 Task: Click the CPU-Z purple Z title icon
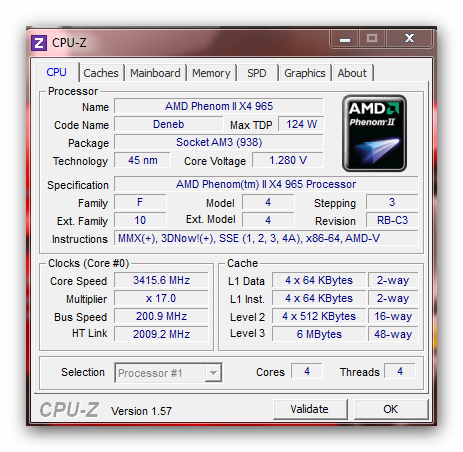point(39,43)
